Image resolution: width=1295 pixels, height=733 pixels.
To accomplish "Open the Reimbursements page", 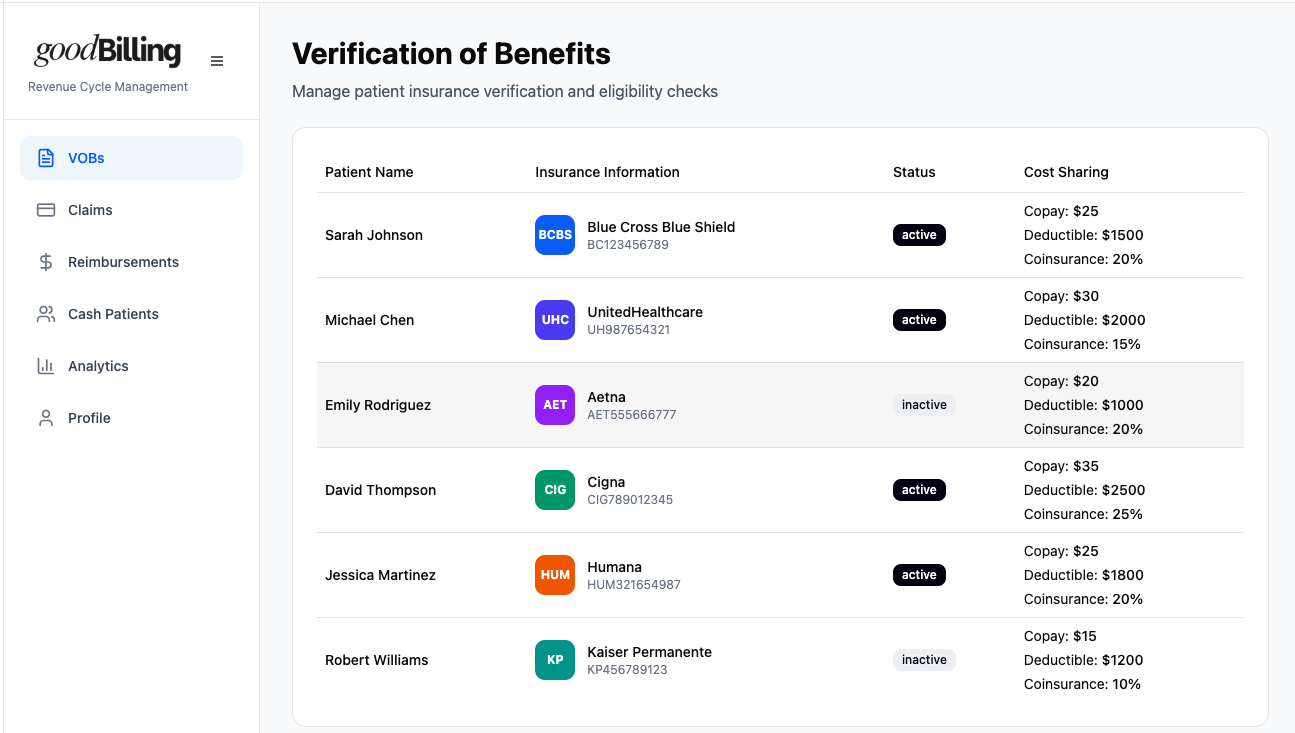I will pos(123,262).
